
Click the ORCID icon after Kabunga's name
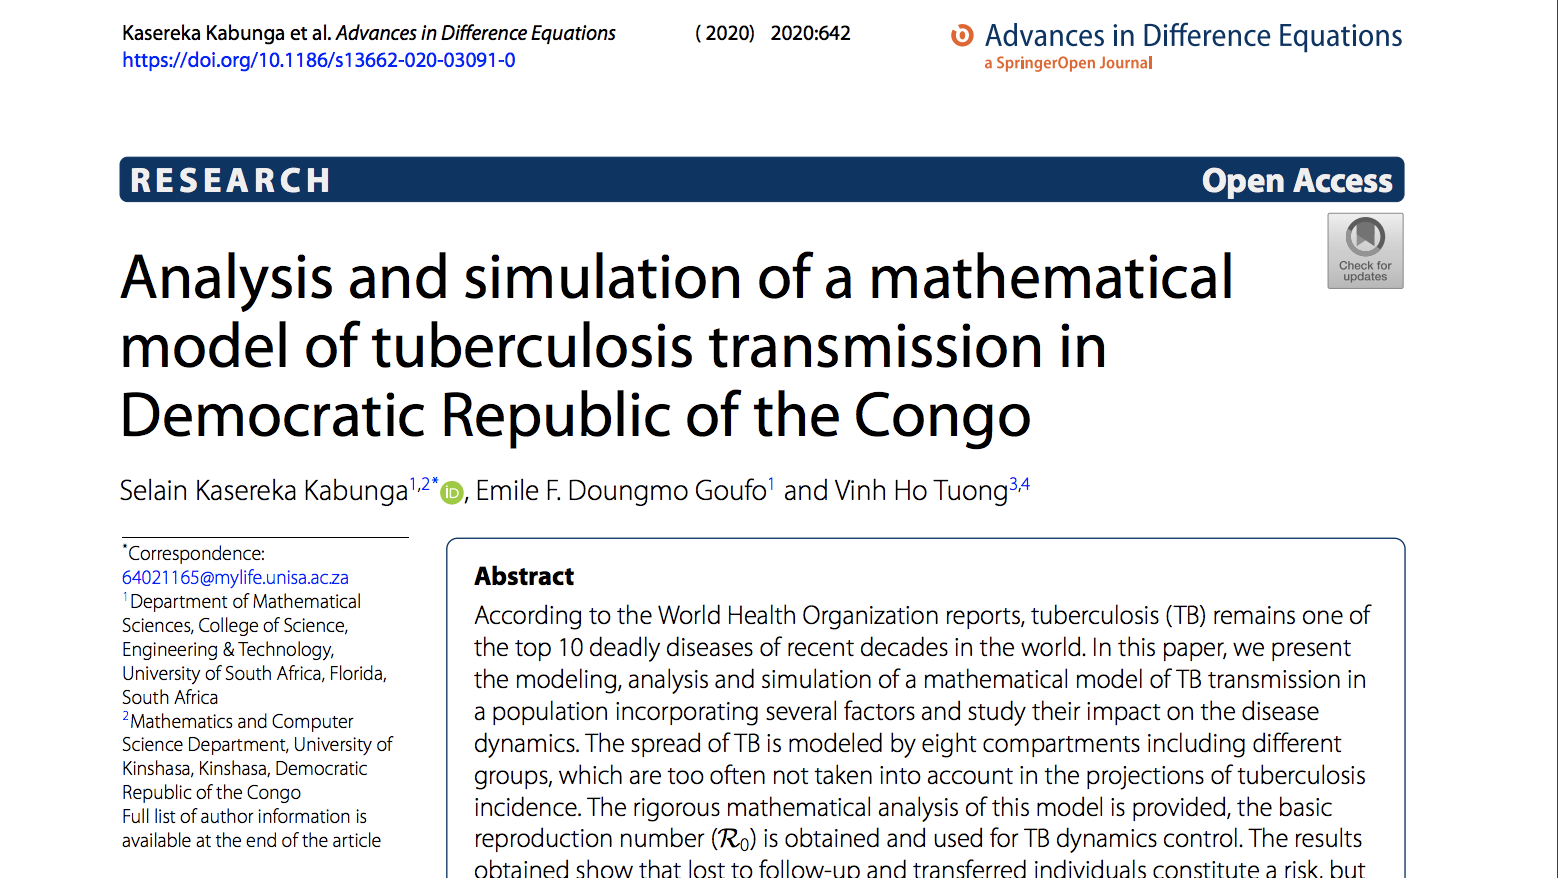[452, 492]
